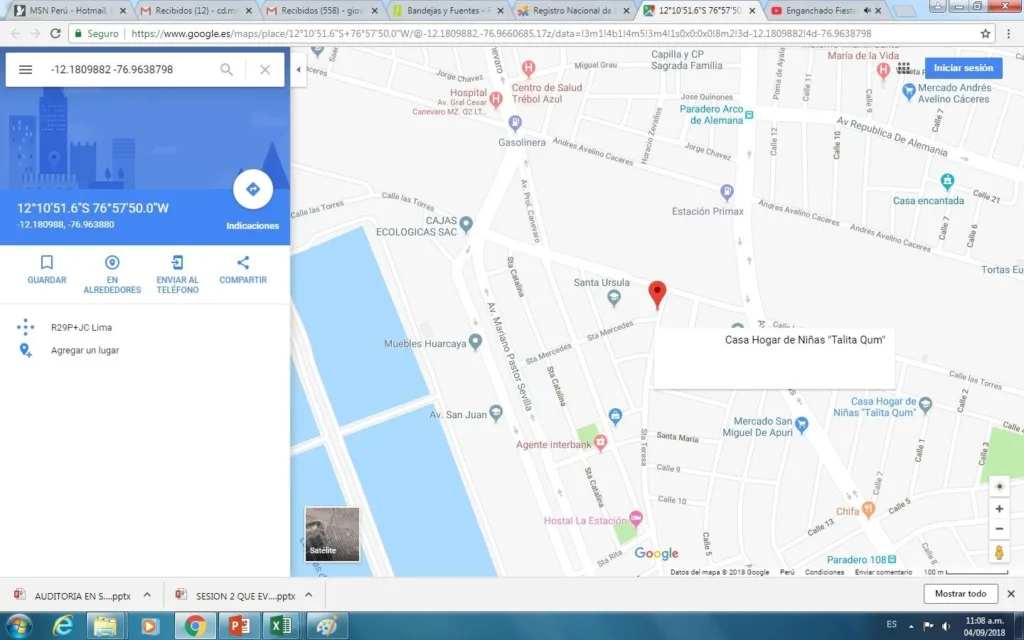This screenshot has width=1024, height=640.
Task: Click the browser reload button
Action: click(56, 33)
